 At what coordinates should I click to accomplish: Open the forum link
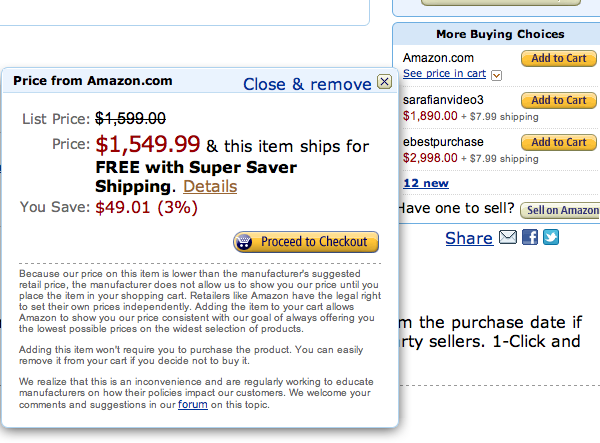pyautogui.click(x=193, y=405)
